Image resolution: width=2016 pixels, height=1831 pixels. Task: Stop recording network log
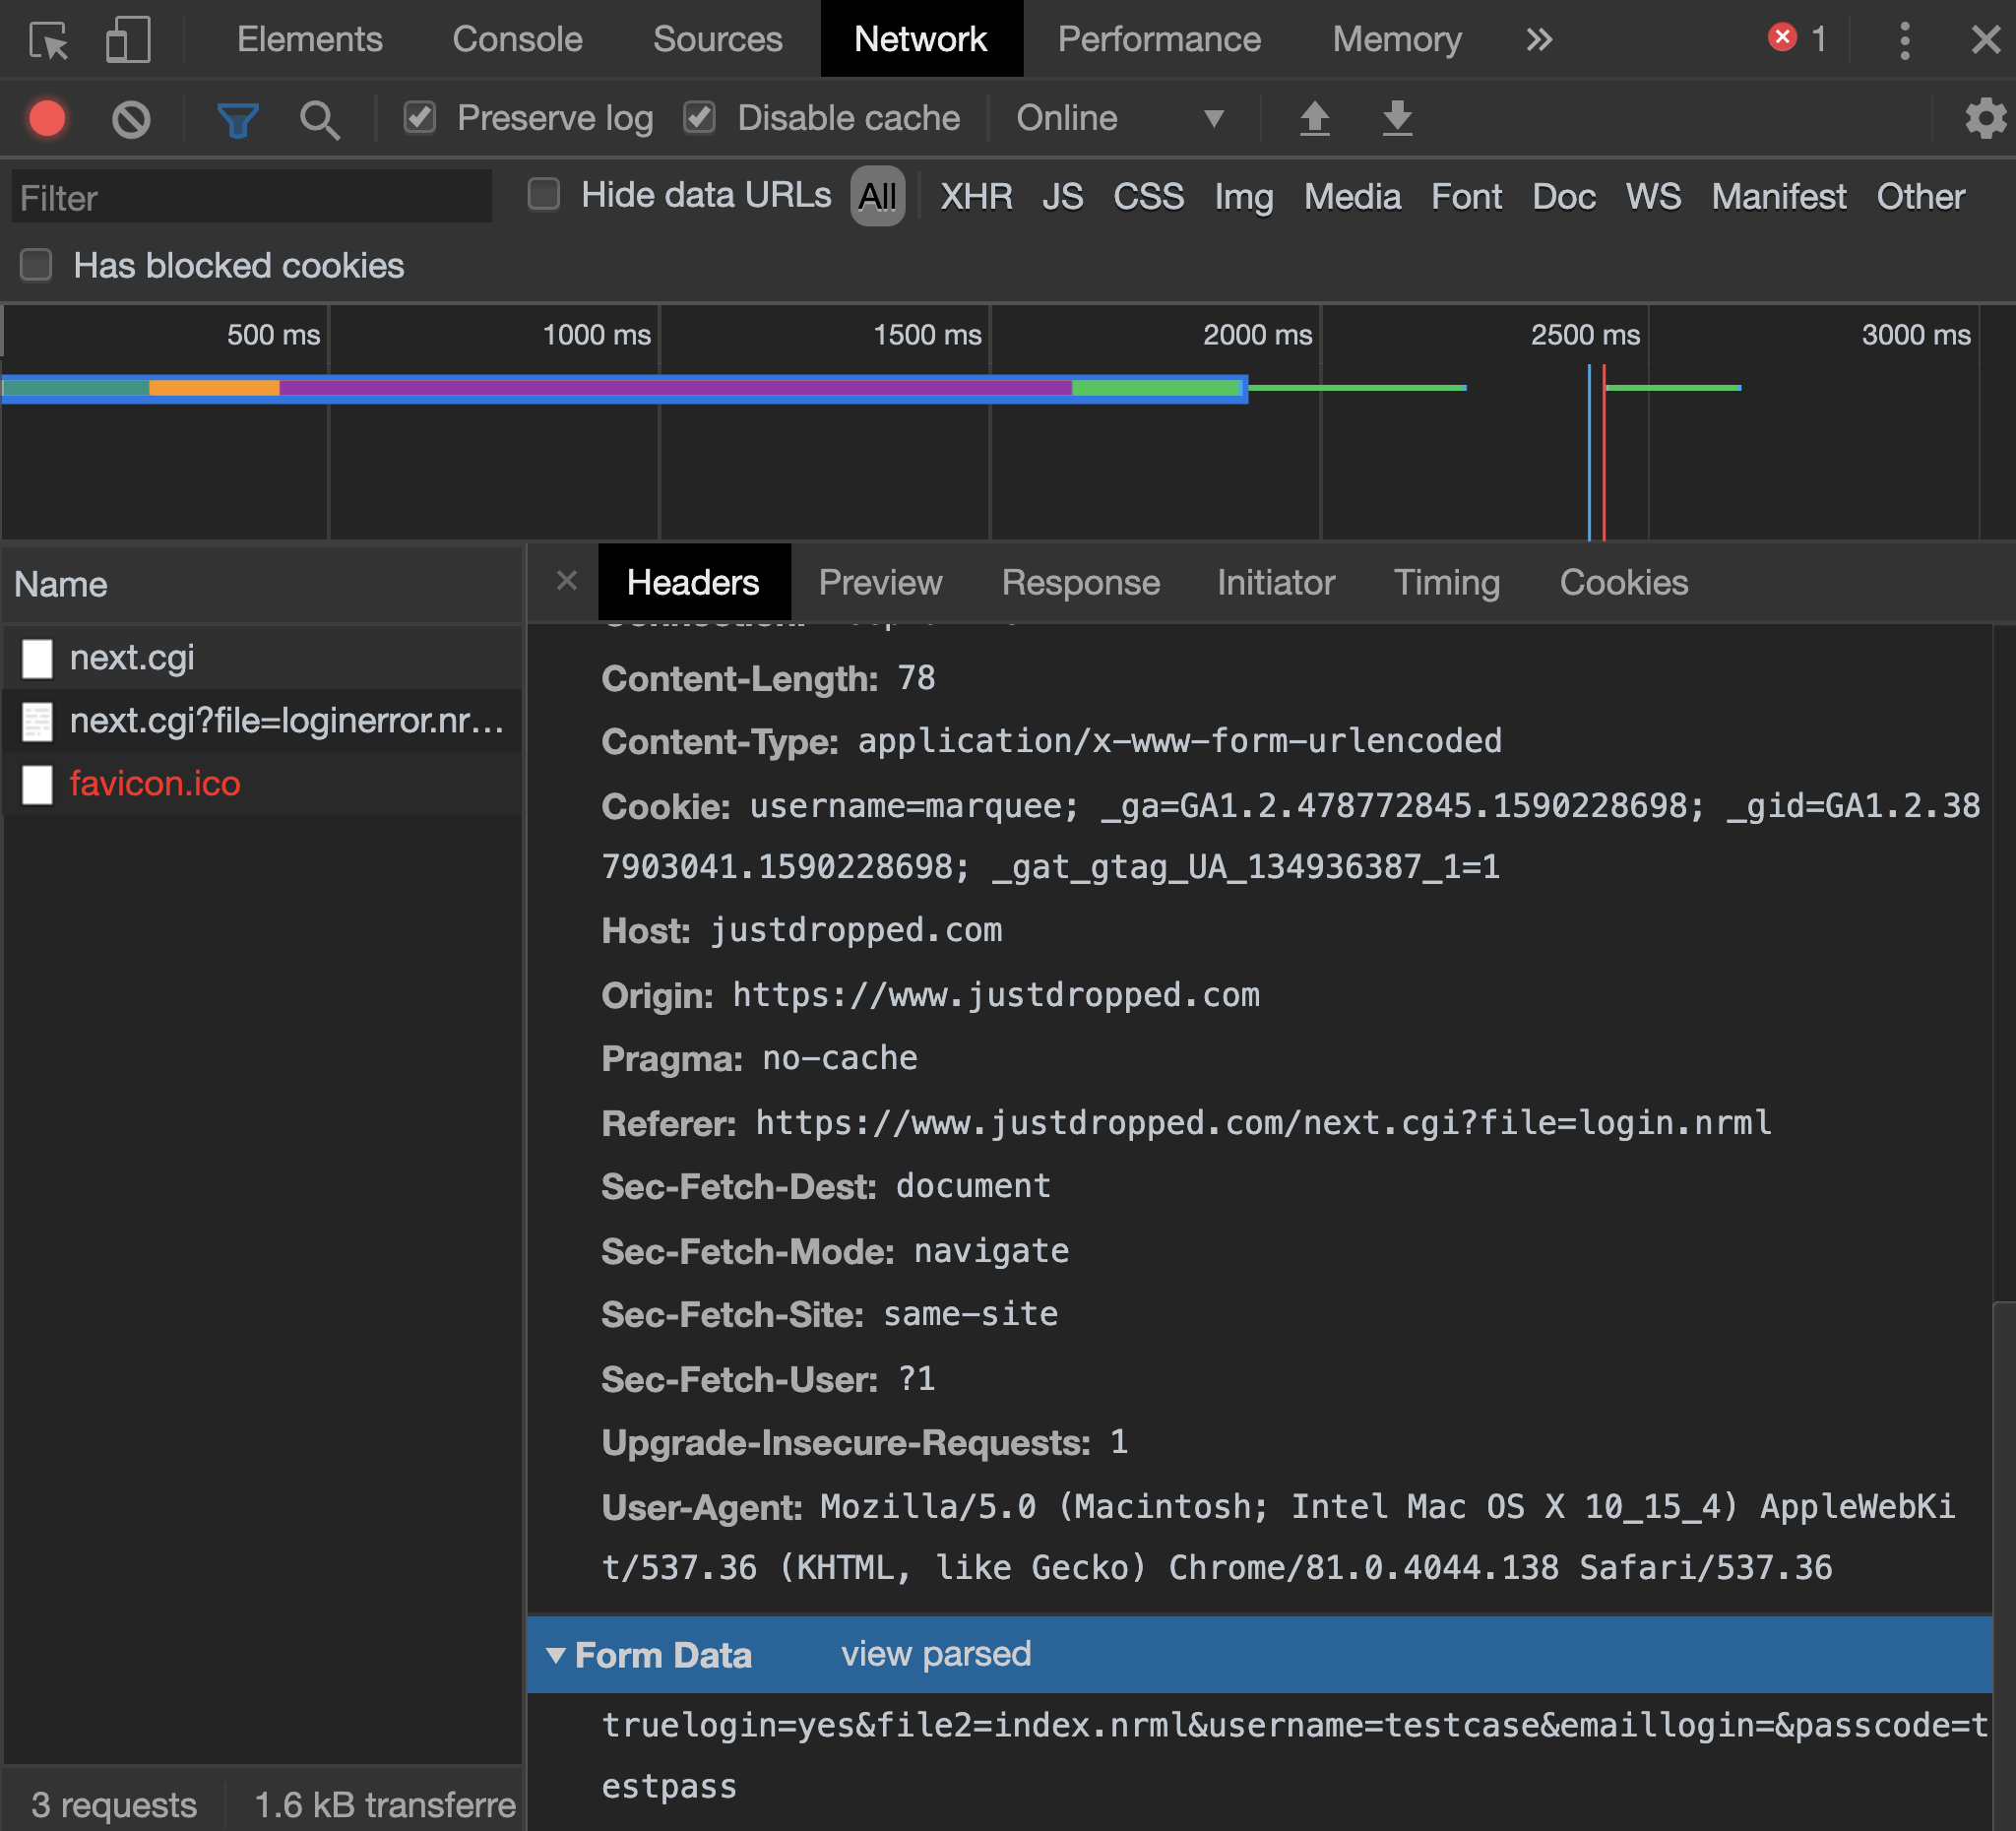click(47, 118)
